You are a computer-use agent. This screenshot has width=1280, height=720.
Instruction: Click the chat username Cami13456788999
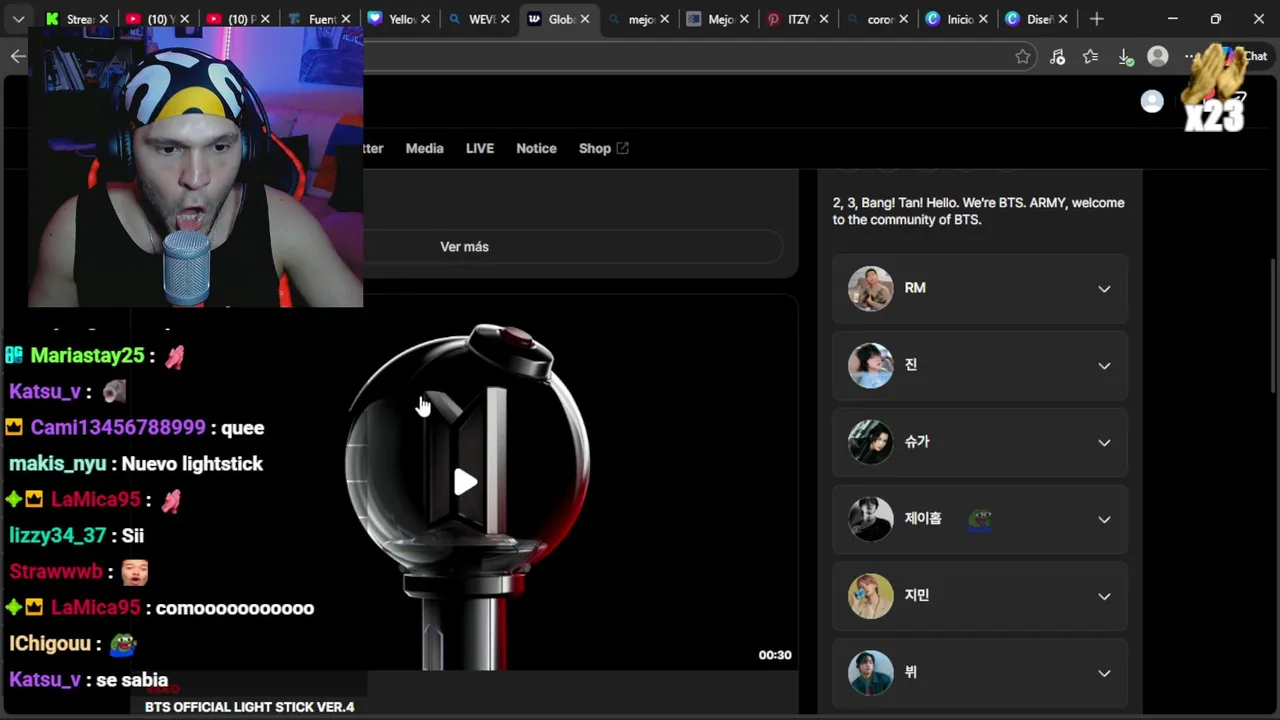click(118, 428)
